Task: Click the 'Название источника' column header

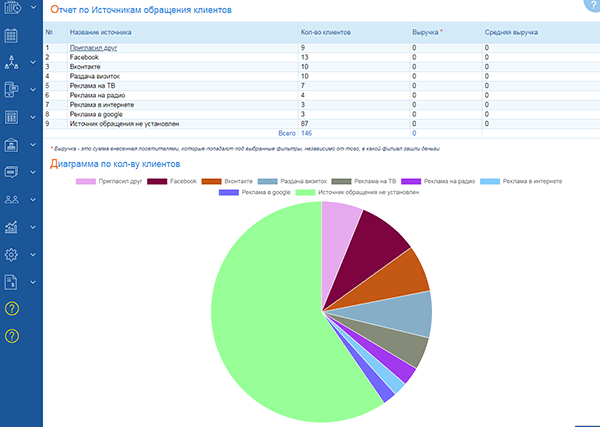Action: coord(101,32)
